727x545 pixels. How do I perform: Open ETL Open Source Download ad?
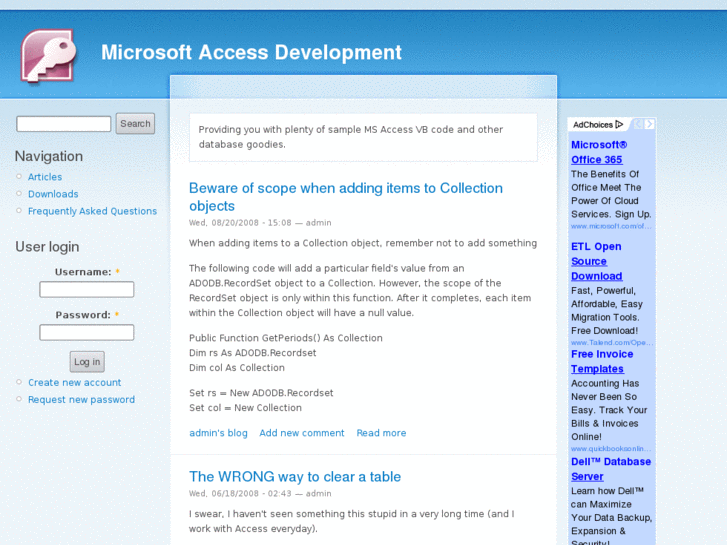click(x=597, y=261)
